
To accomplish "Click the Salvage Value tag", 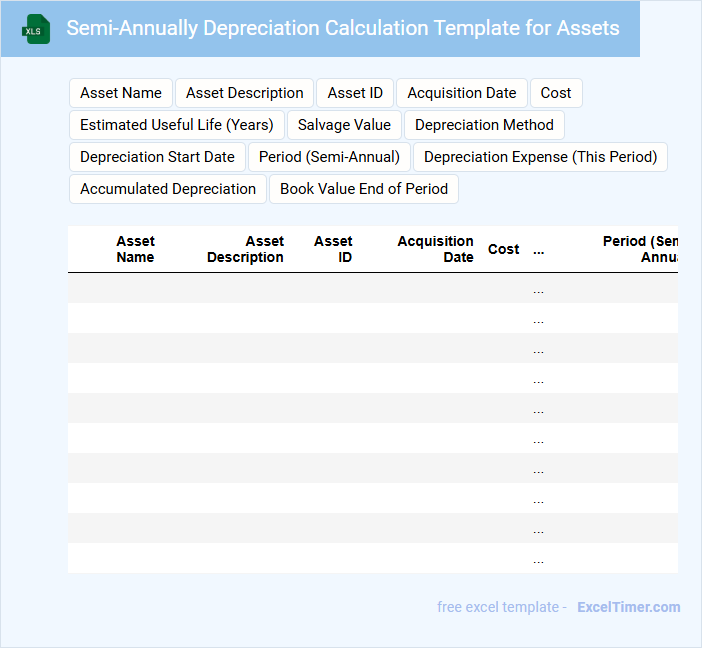I will click(344, 125).
